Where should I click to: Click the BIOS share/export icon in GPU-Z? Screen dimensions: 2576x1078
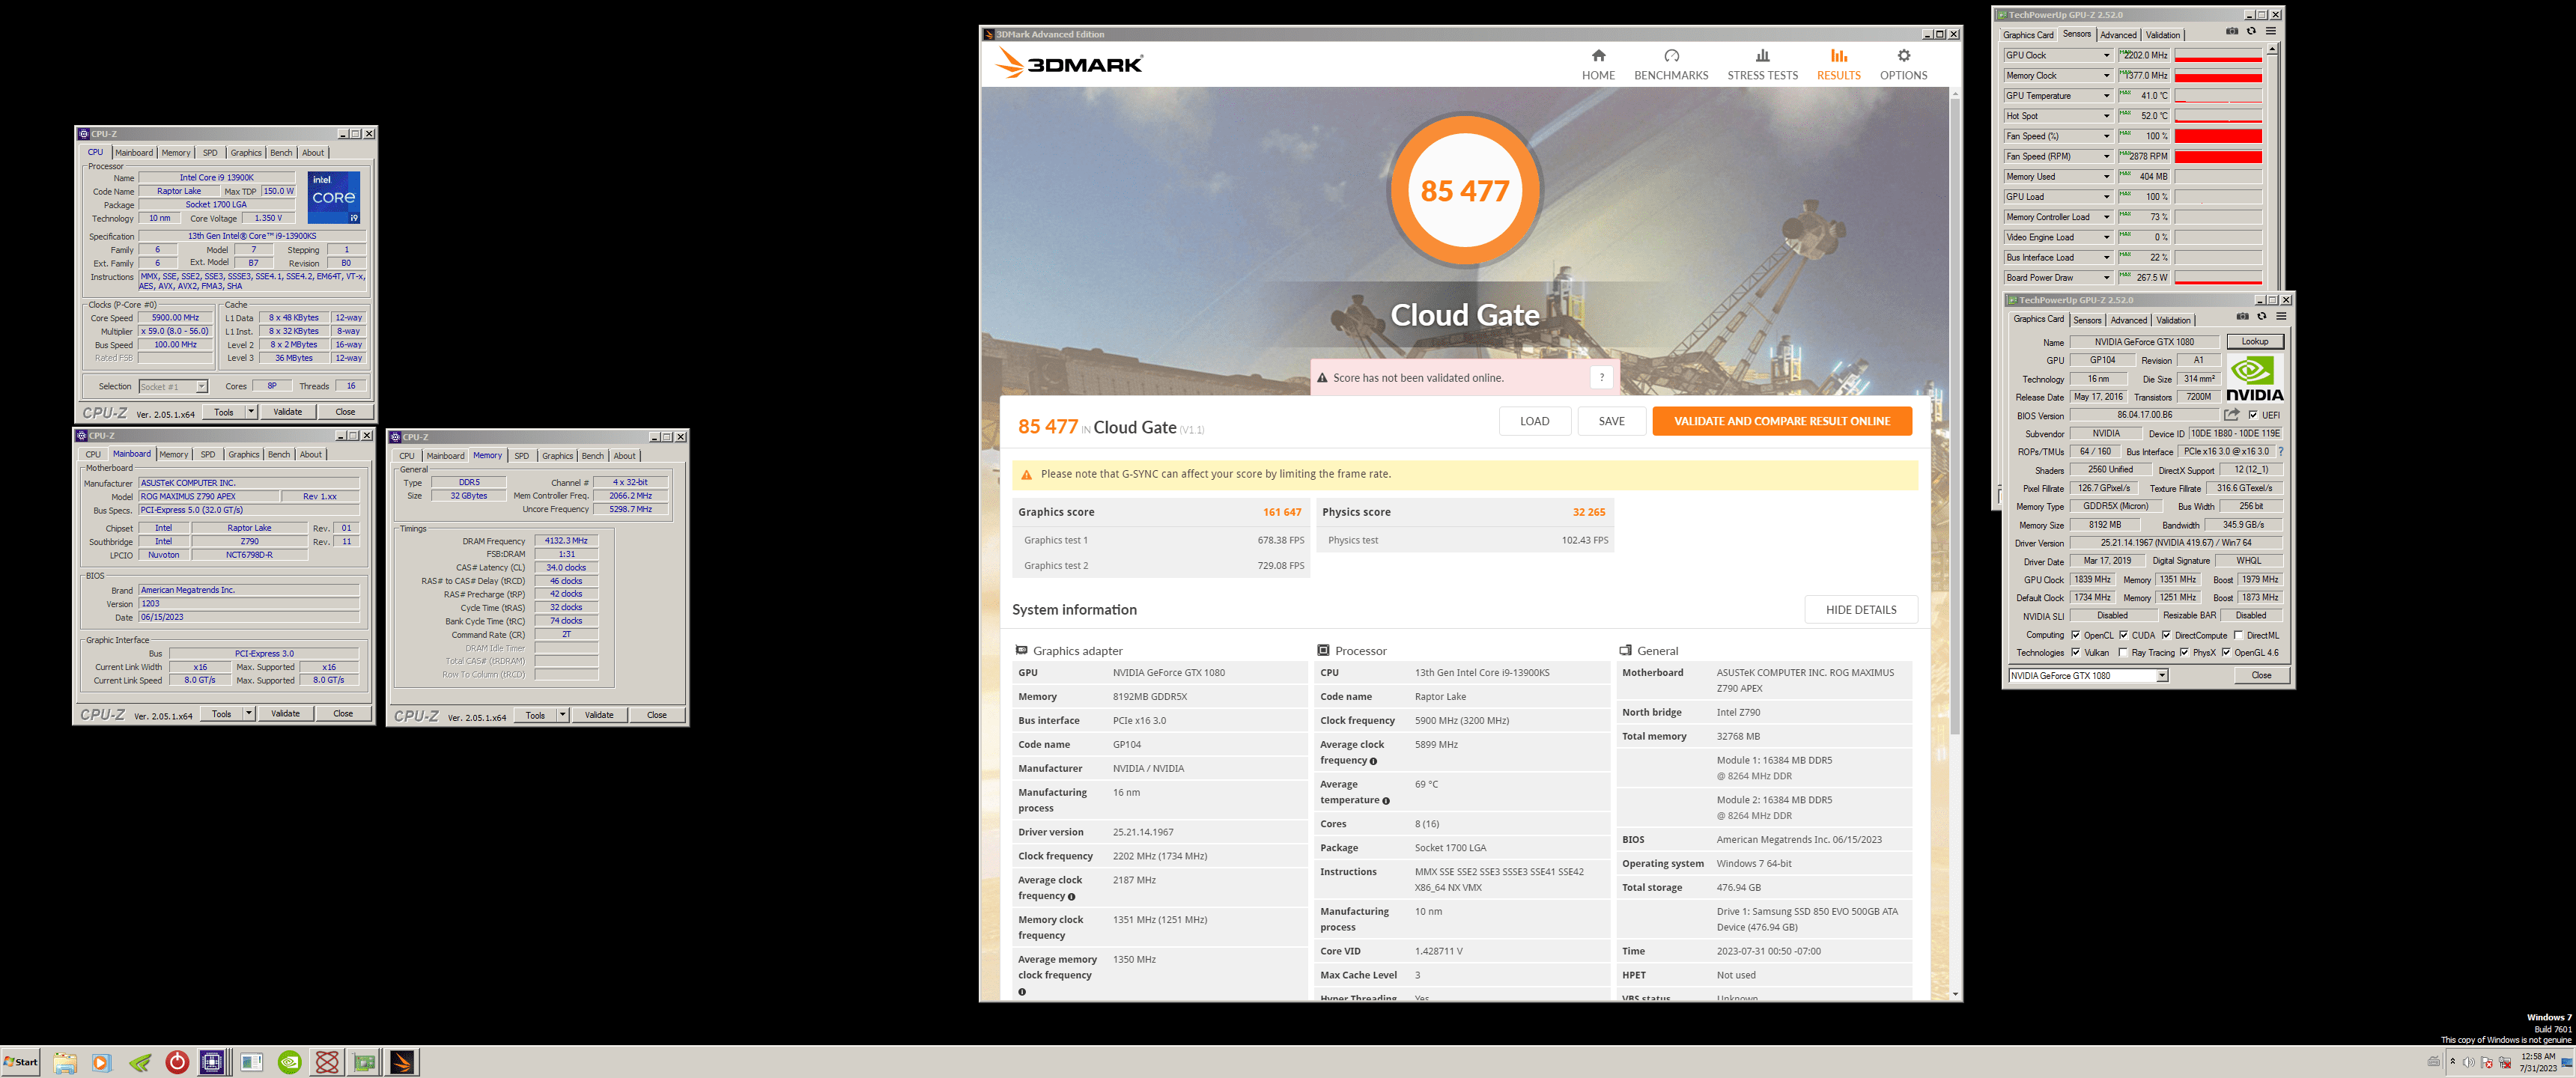(x=2231, y=415)
